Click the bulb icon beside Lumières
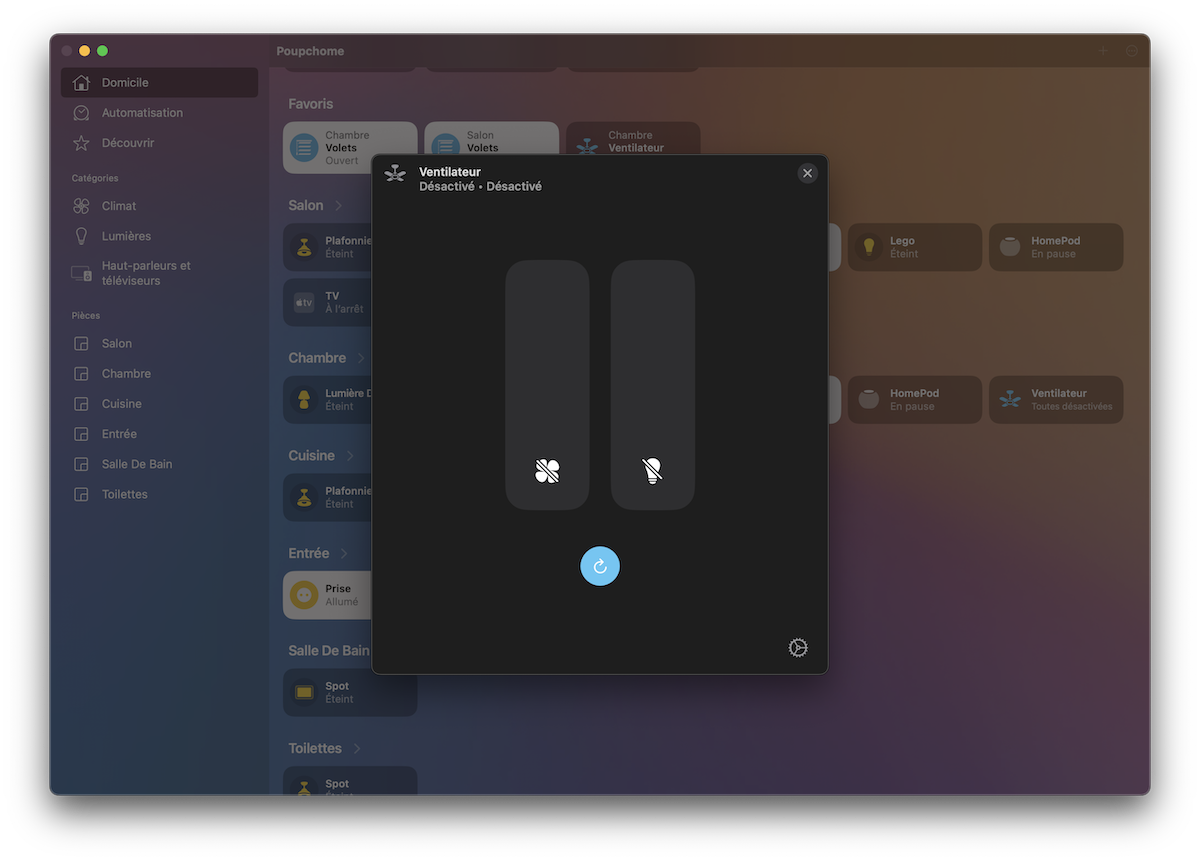Screen dimensions: 1200x861 click(x=82, y=236)
